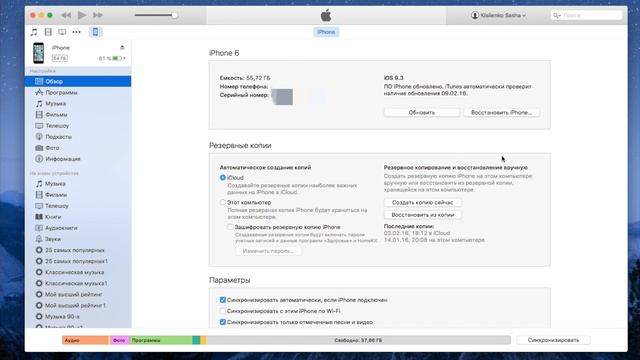The width and height of the screenshot is (640, 360).
Task: Select the iPhone device icon in the toolbar
Action: click(x=95, y=32)
